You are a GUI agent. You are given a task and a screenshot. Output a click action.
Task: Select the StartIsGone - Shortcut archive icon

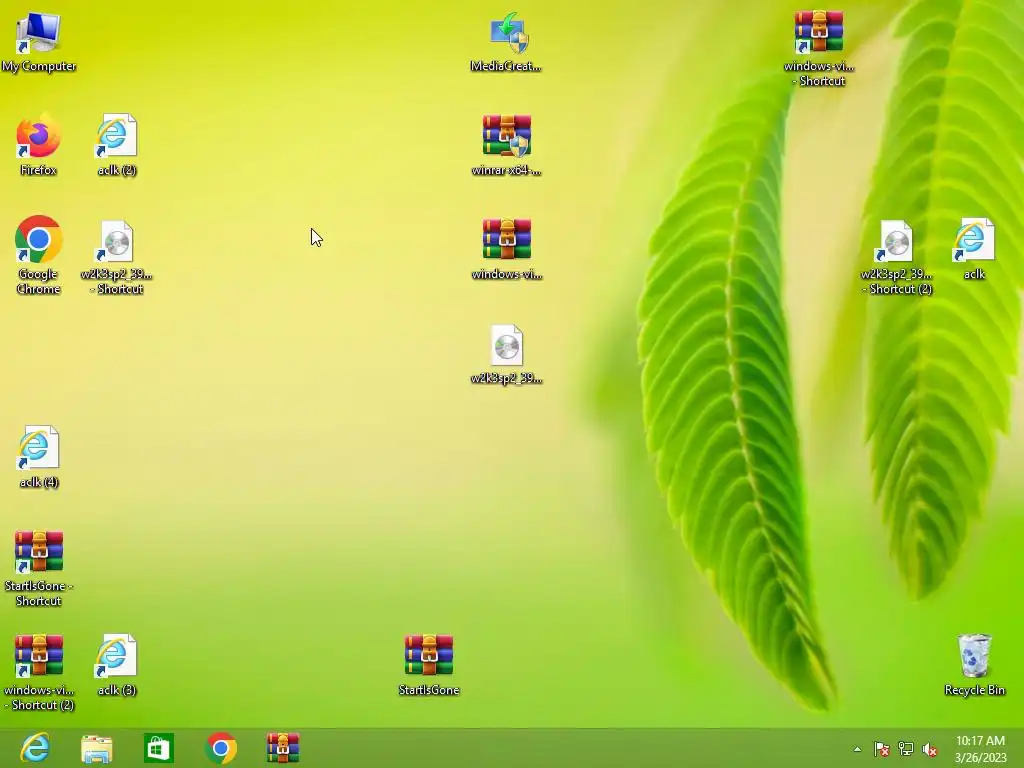39,568
